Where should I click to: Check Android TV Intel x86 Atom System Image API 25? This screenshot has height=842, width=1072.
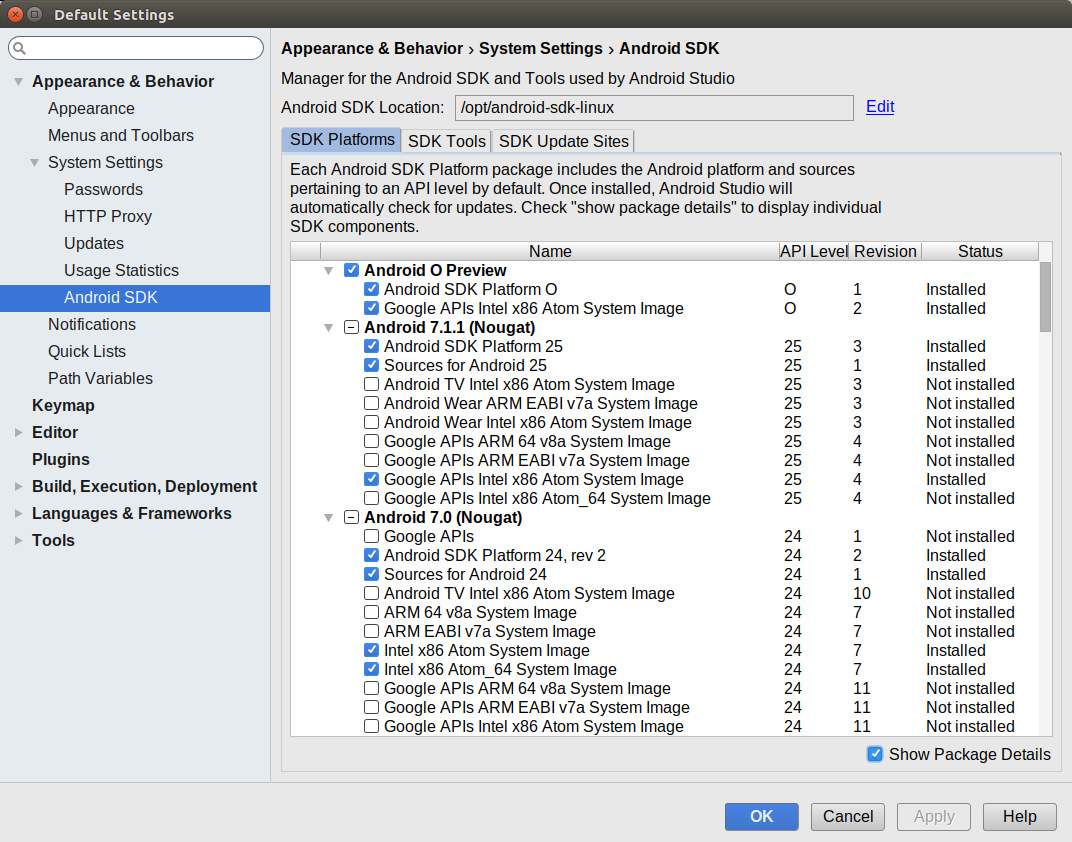coord(371,384)
